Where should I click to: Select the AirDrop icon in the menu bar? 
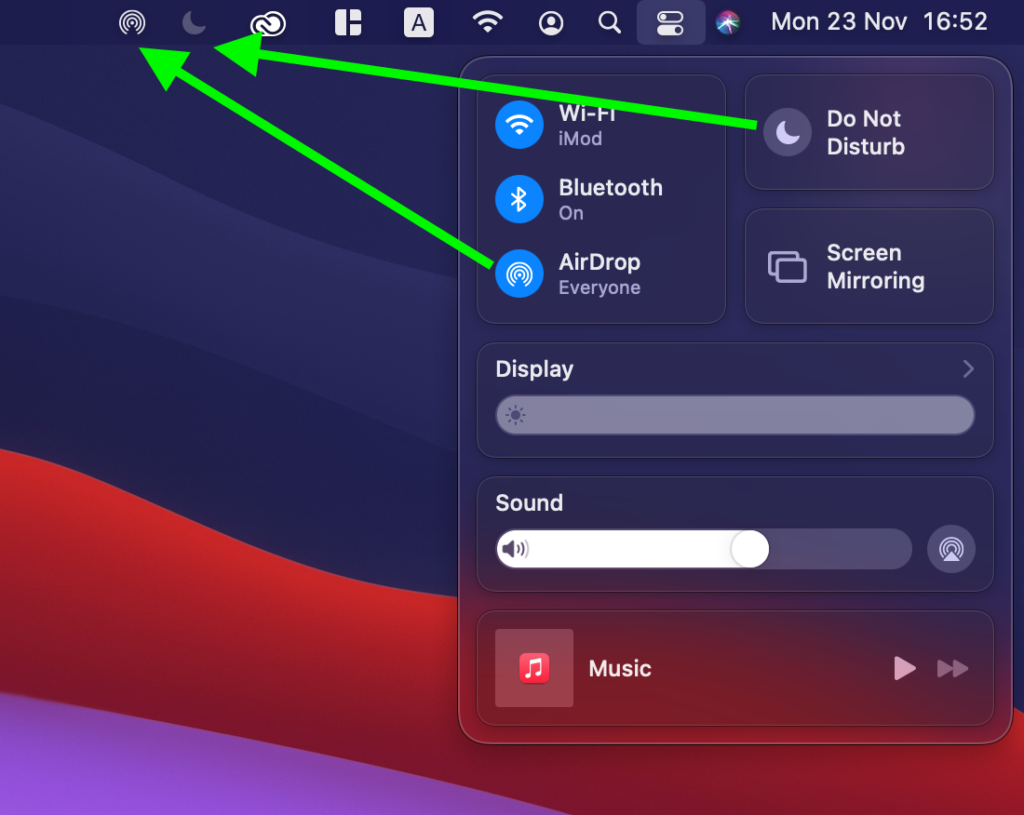point(132,21)
